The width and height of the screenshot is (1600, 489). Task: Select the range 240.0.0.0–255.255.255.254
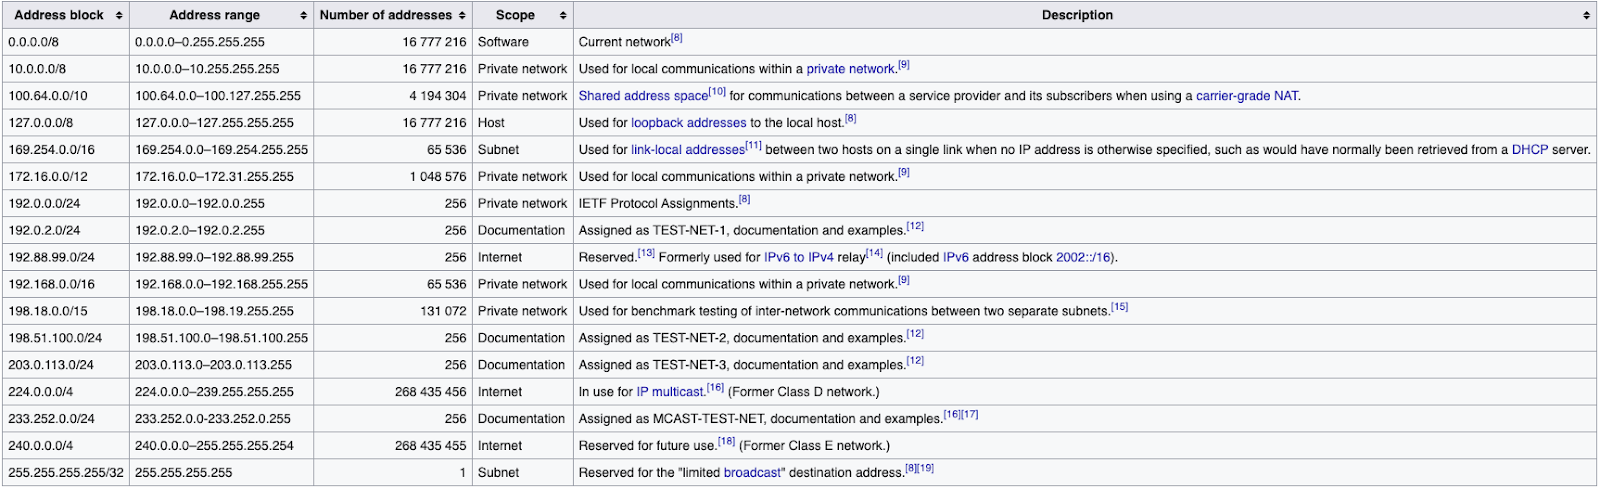coord(215,447)
